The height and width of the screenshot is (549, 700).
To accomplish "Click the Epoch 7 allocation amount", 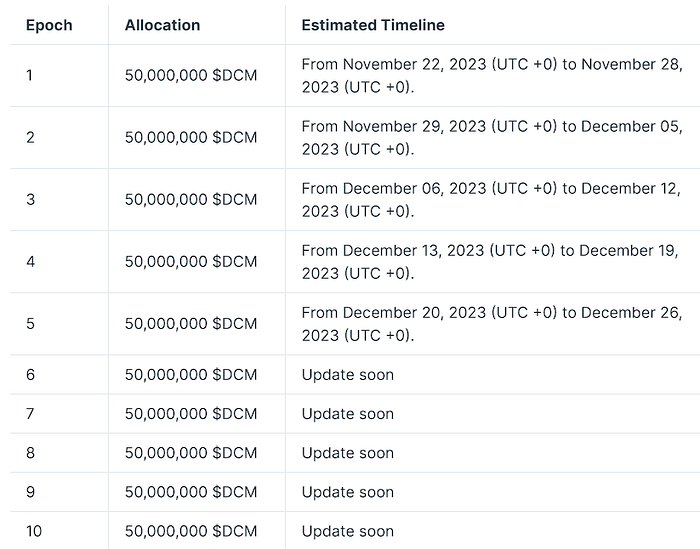I will (x=190, y=414).
